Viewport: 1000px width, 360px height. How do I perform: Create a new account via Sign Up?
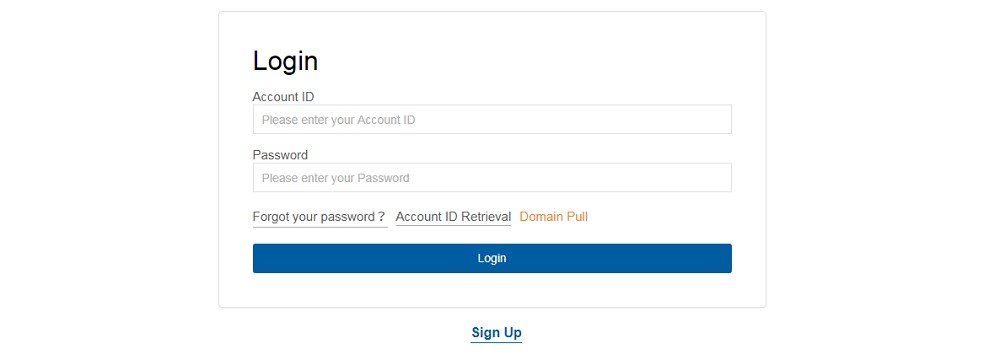[x=496, y=333]
